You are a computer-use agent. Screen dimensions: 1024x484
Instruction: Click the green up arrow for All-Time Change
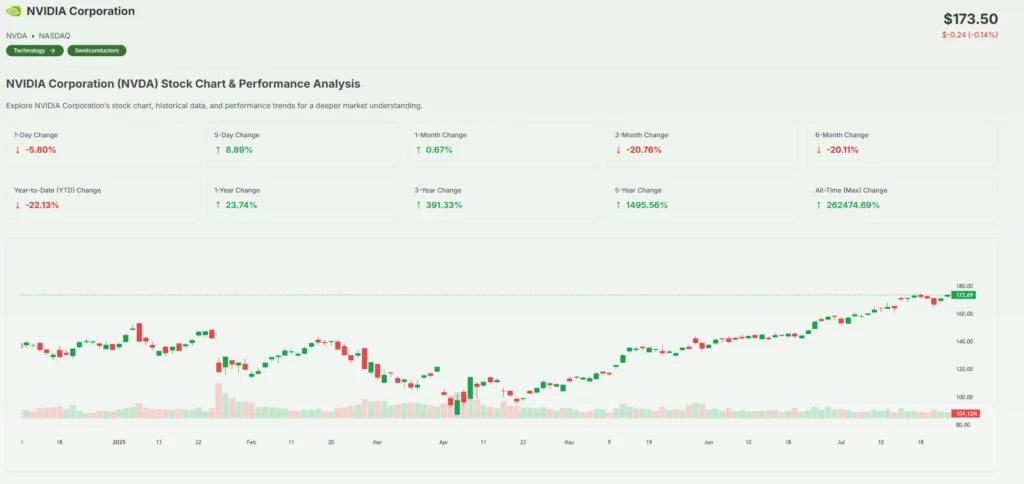click(818, 205)
